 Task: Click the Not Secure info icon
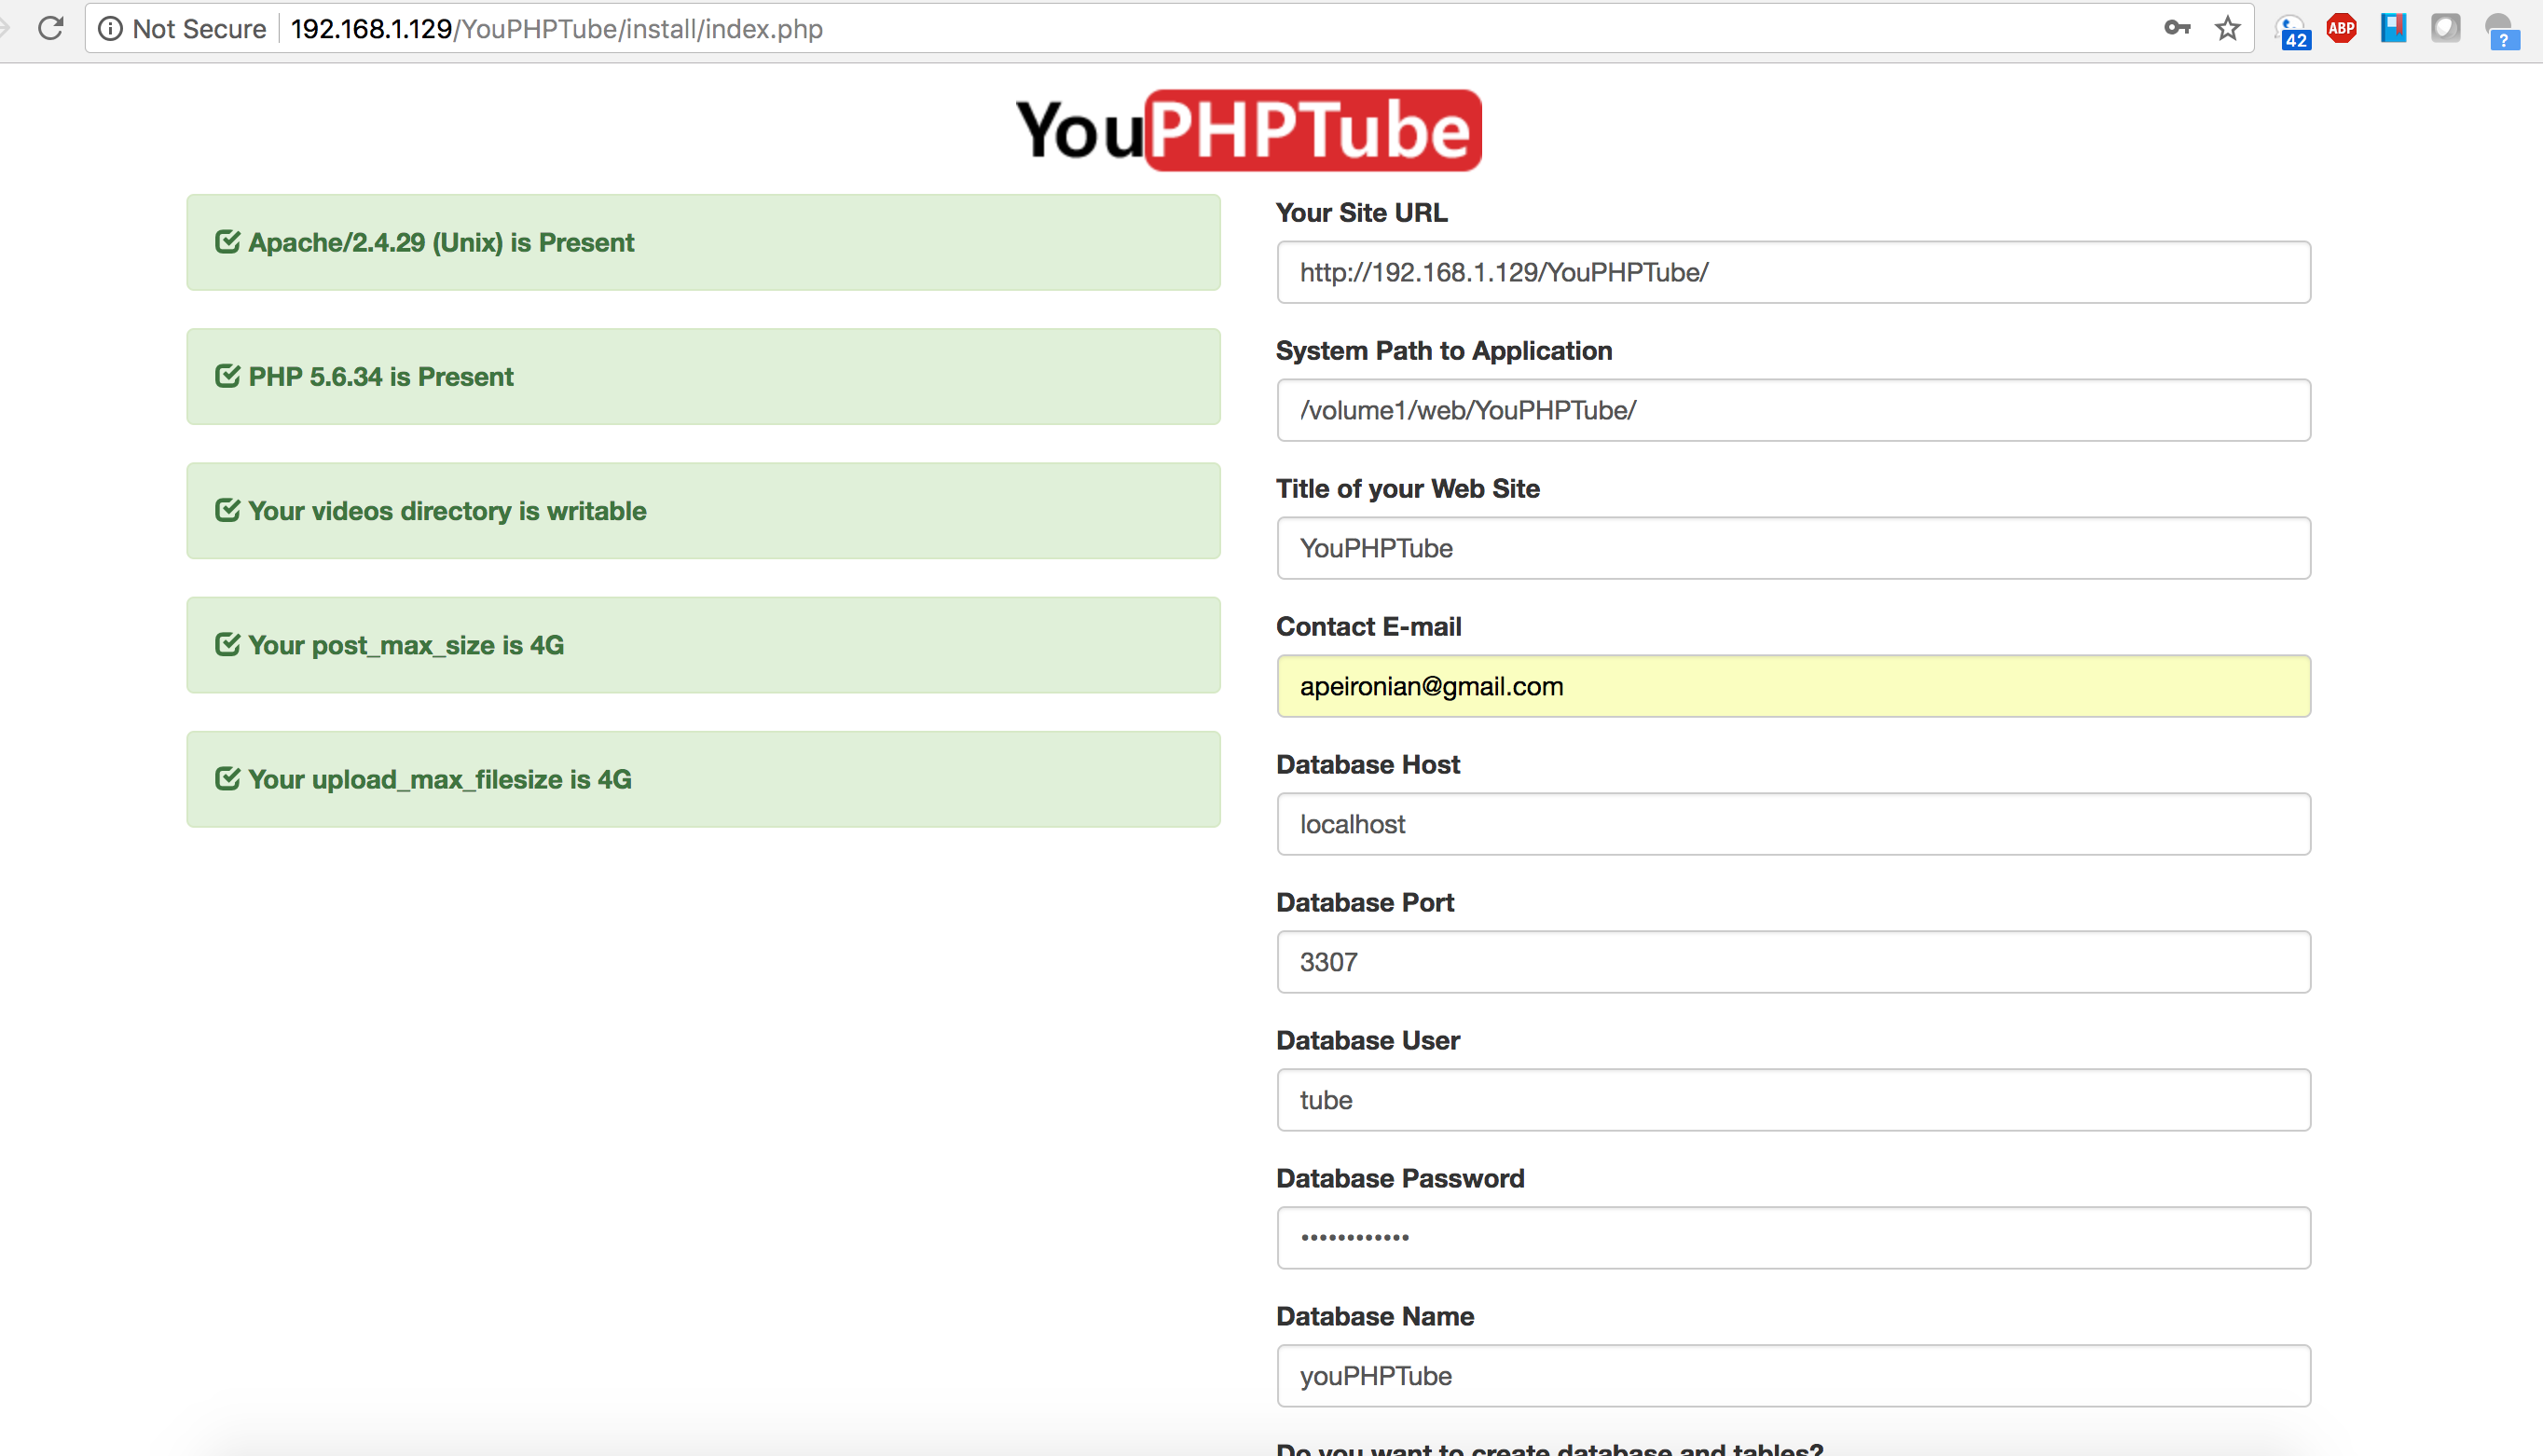(x=109, y=29)
